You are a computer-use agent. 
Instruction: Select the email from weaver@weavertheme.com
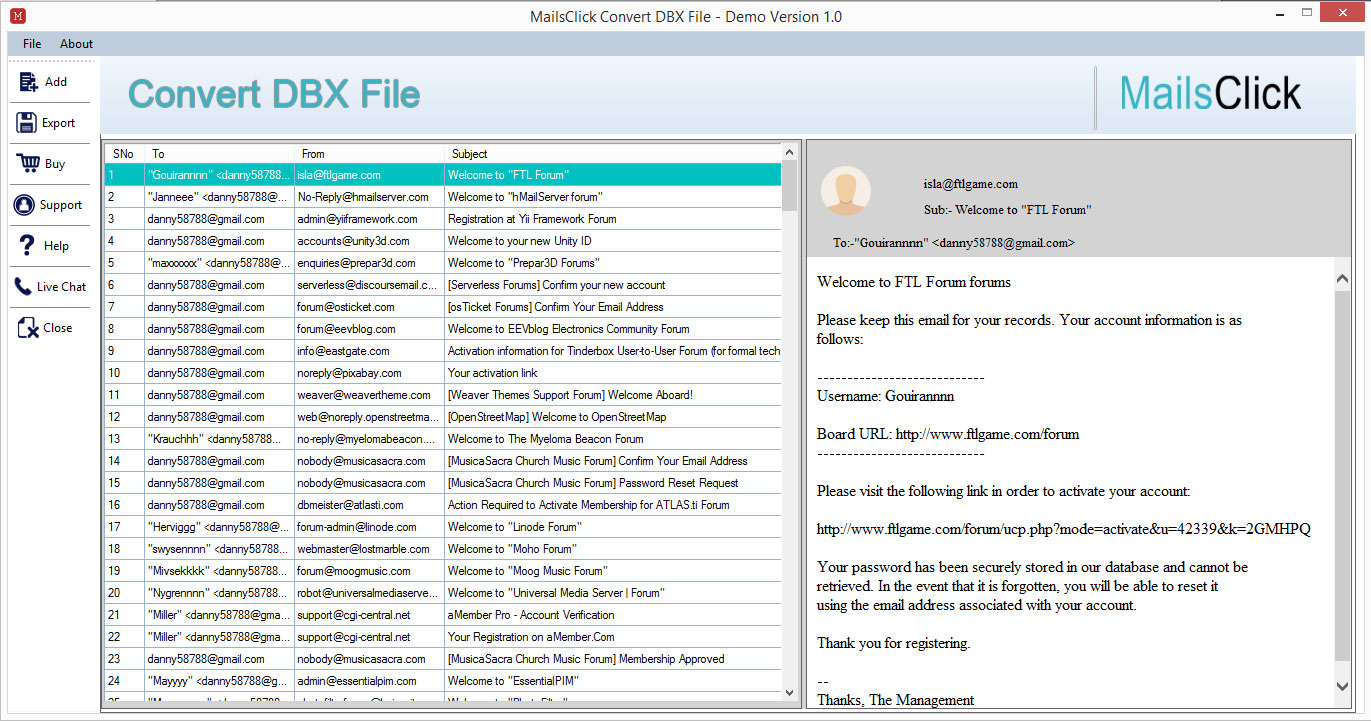coord(443,395)
